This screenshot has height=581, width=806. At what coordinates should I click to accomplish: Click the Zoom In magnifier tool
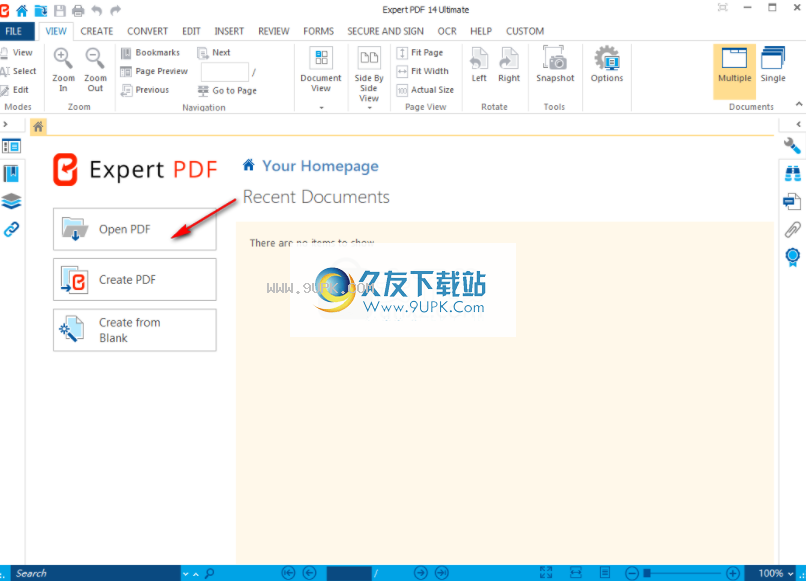63,70
